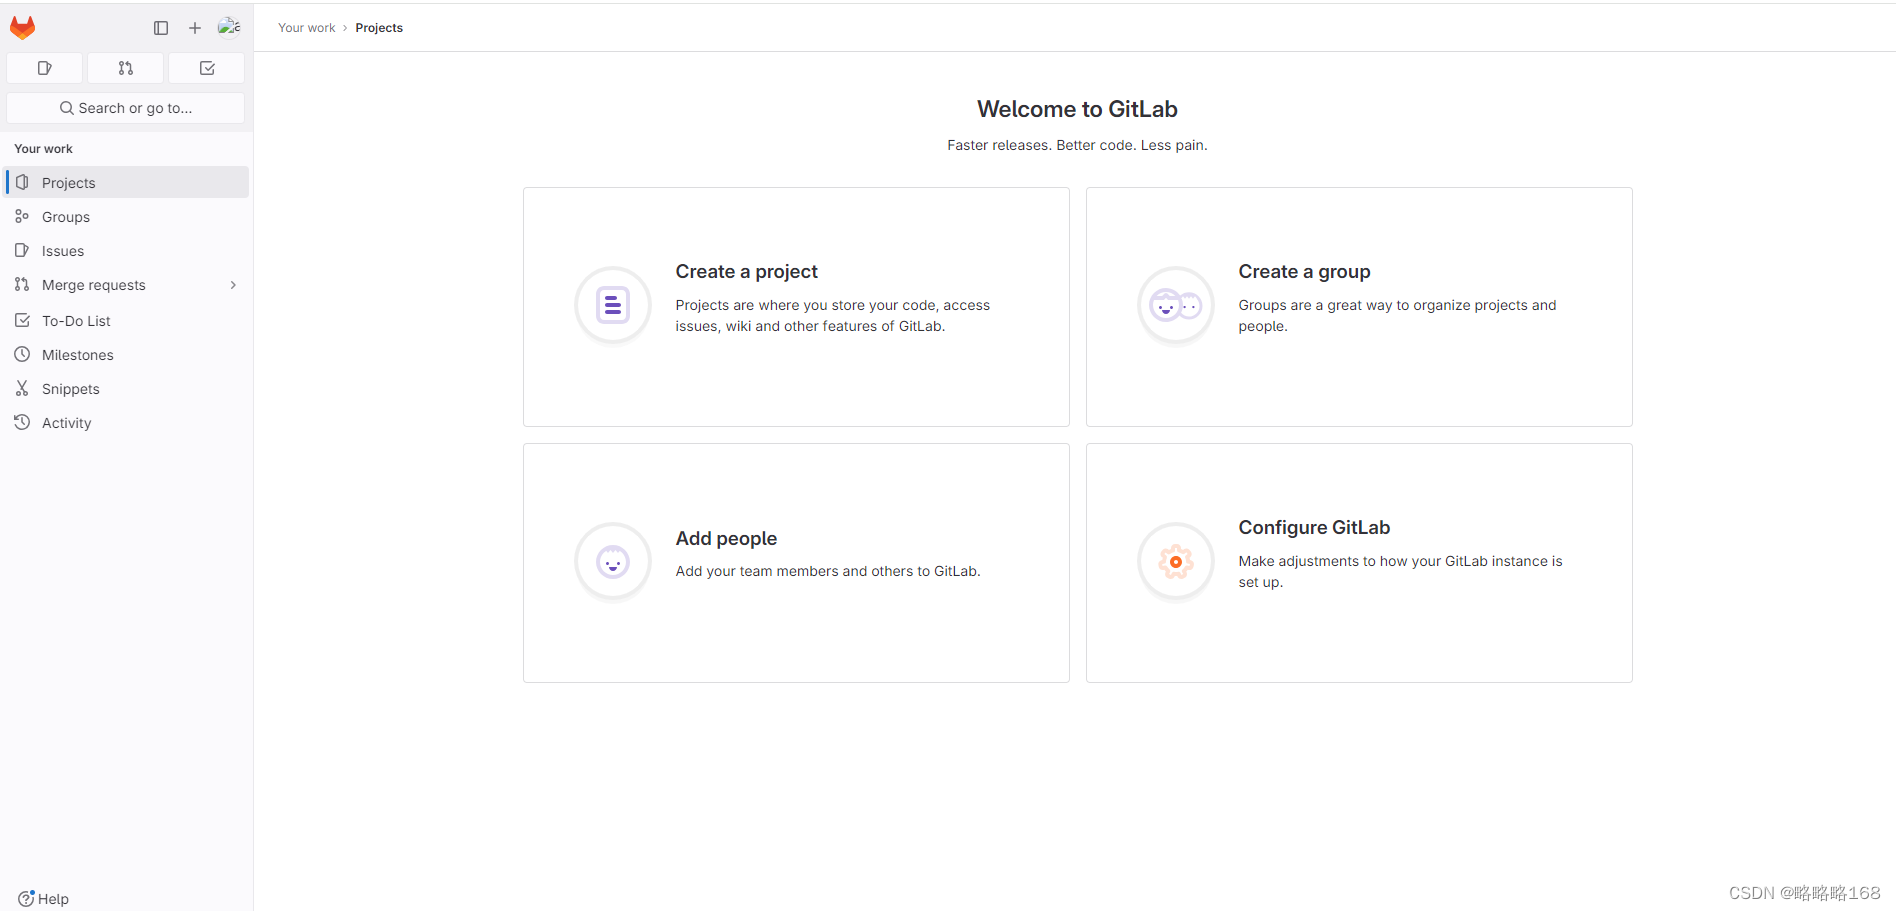Open the Help menu

43,898
